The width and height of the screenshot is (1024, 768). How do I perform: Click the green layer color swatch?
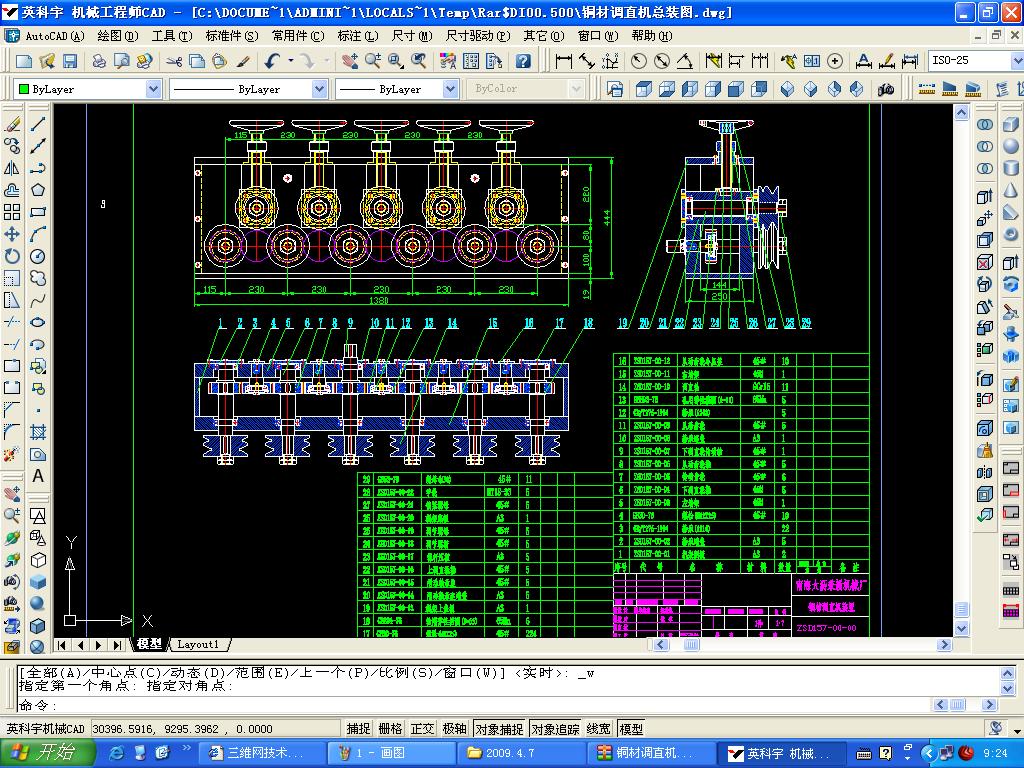click(25, 89)
